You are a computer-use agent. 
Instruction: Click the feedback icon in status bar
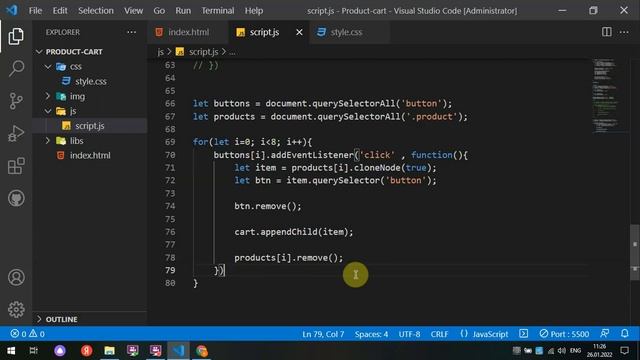[604, 334]
